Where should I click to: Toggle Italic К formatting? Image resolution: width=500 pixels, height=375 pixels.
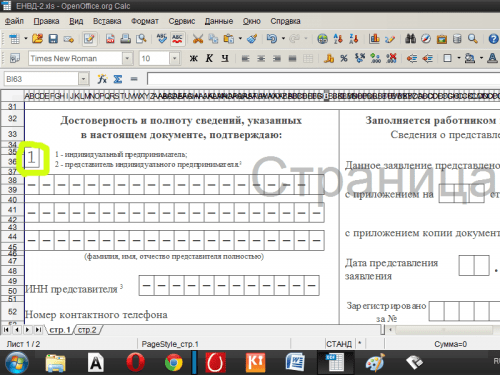(209, 59)
